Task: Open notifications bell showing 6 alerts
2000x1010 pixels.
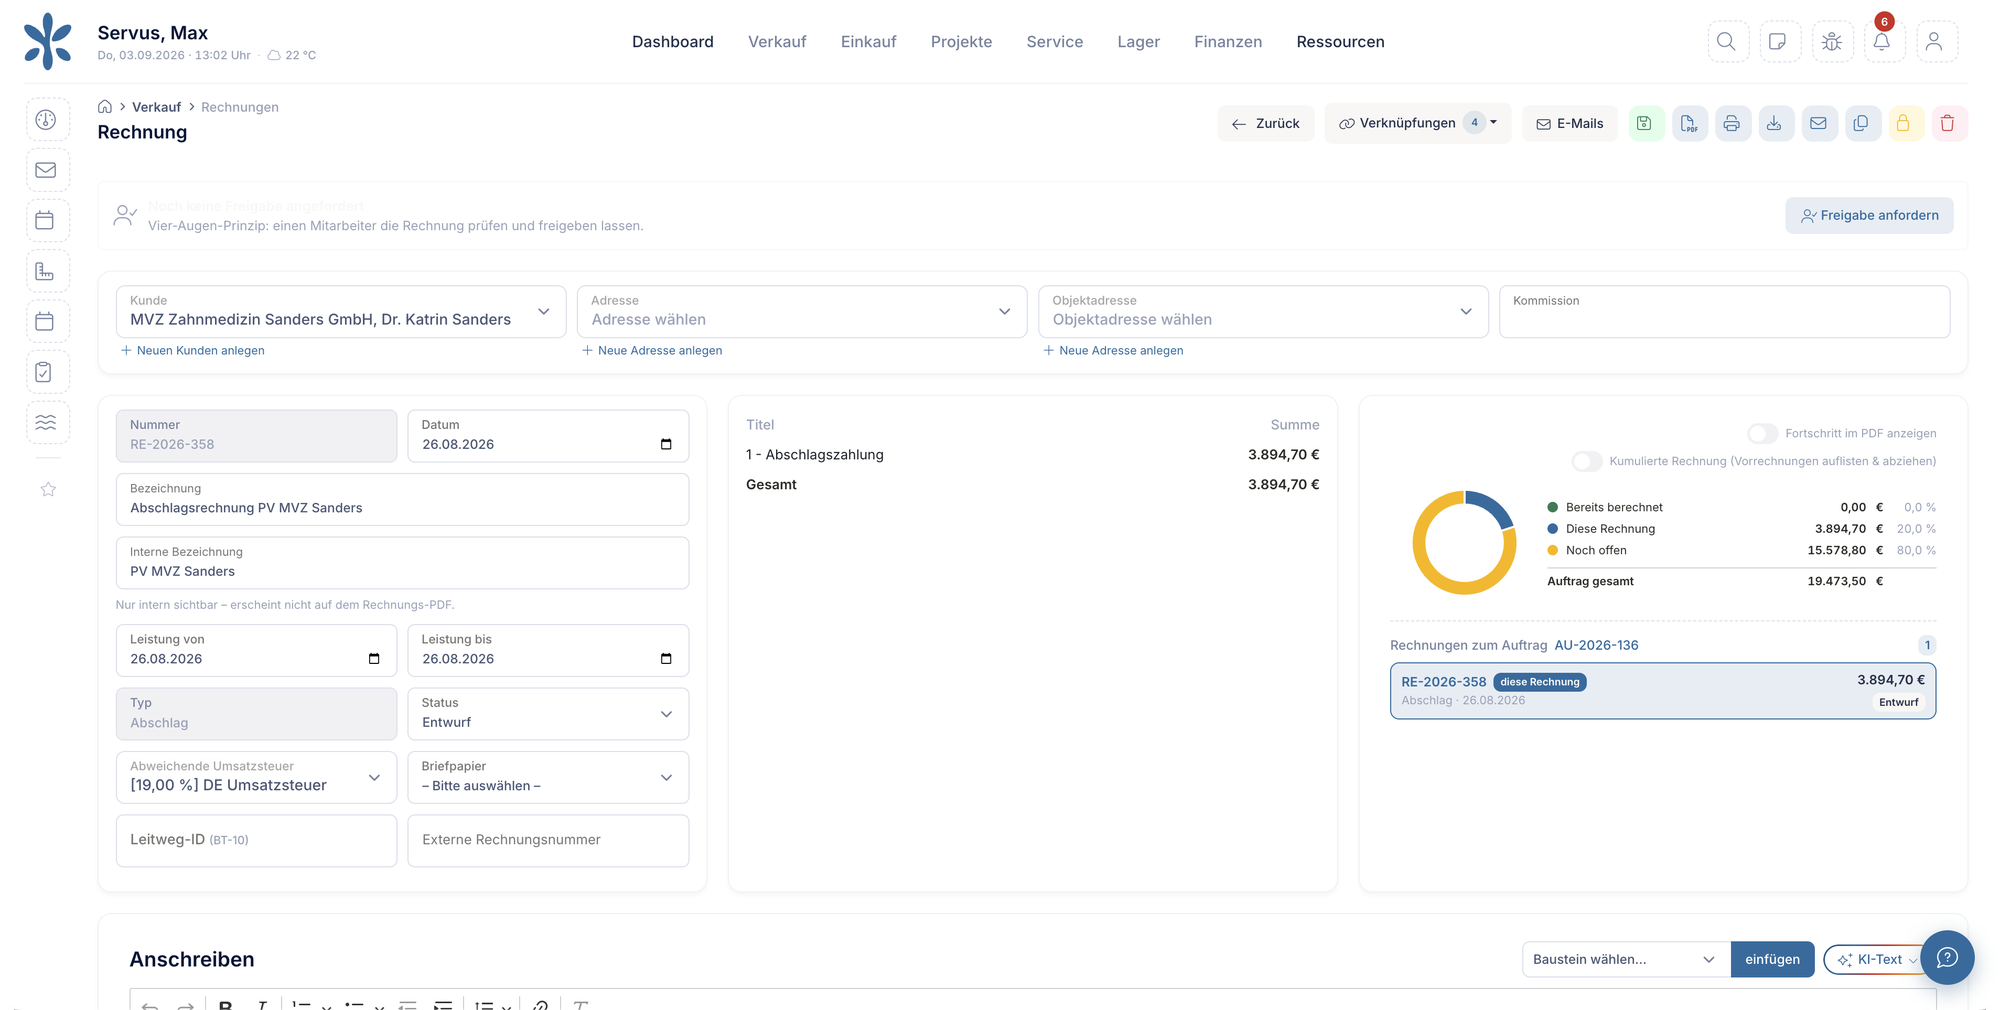Action: coord(1883,41)
